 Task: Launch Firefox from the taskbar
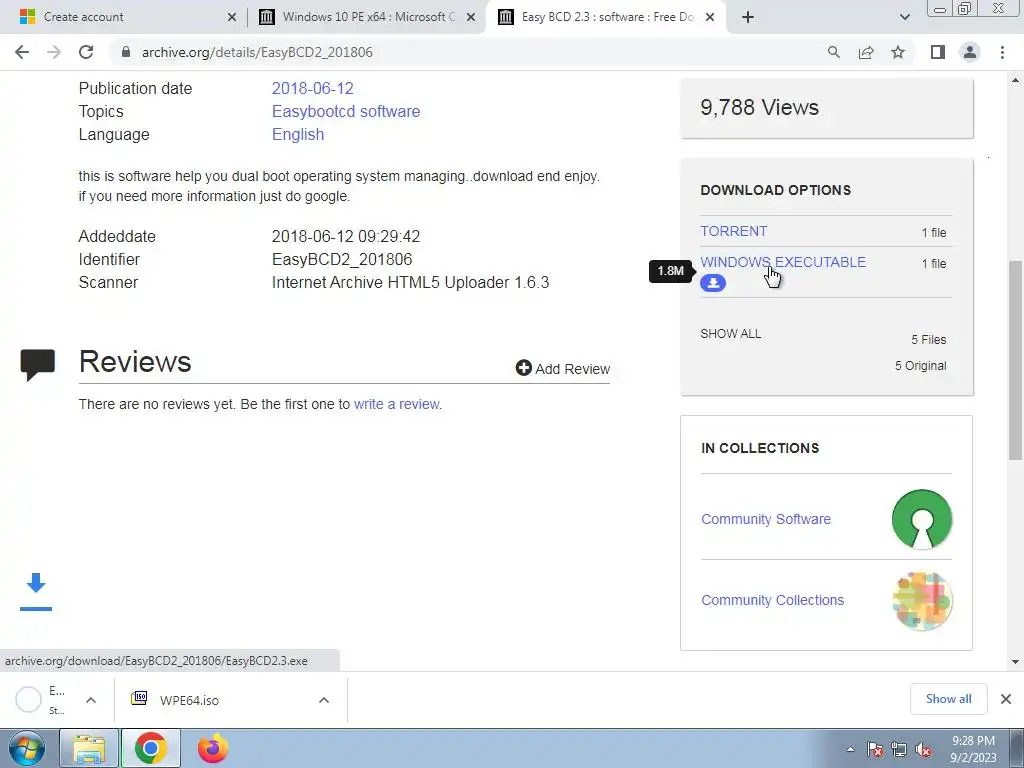pos(212,748)
